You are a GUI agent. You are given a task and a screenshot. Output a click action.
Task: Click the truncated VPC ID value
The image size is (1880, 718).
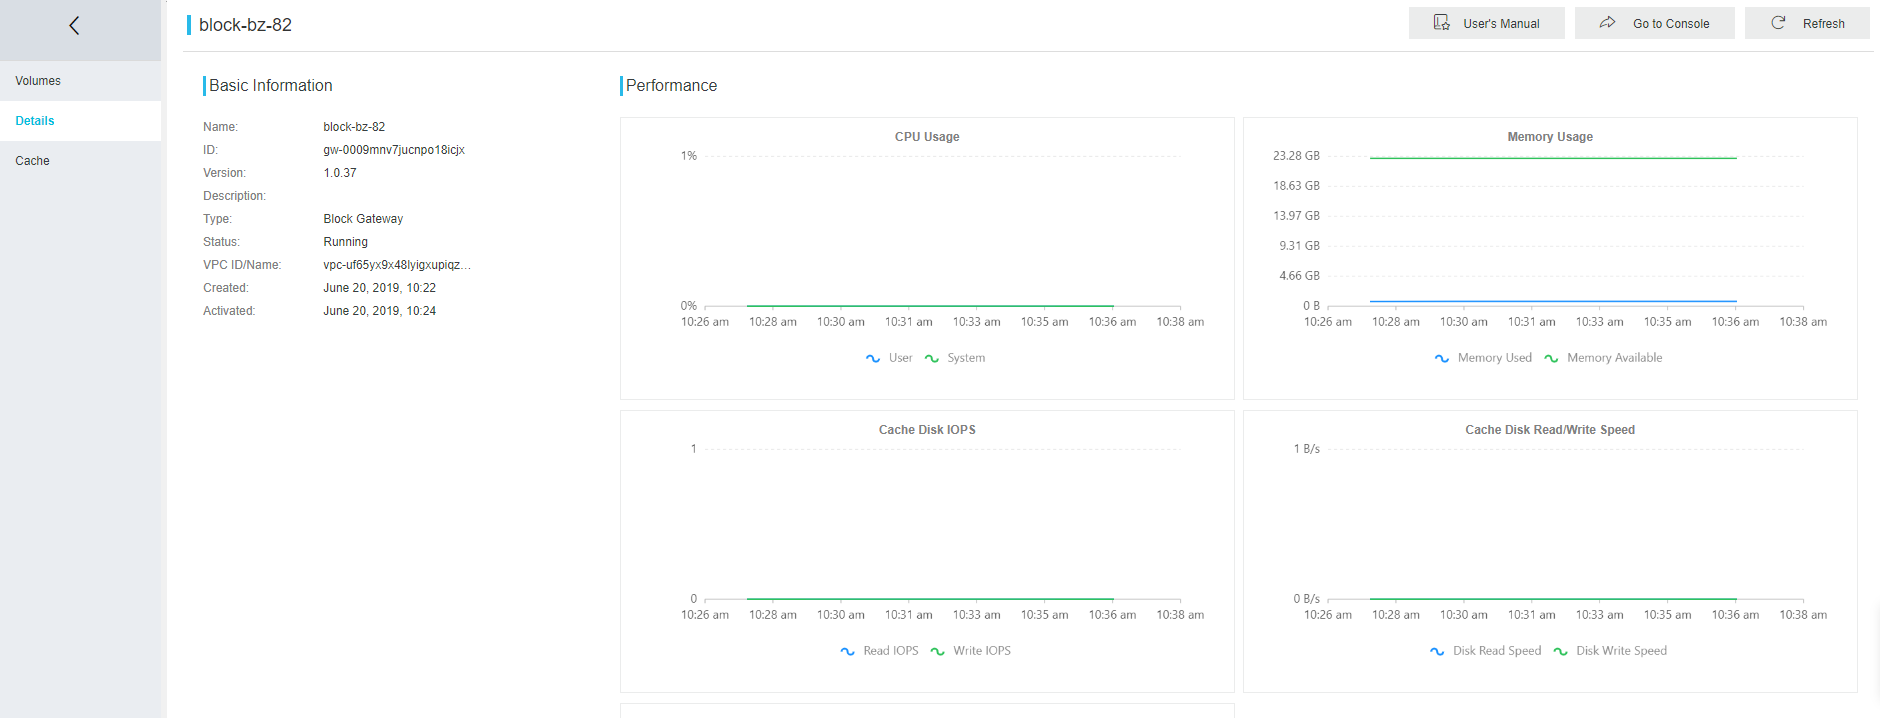pos(397,265)
